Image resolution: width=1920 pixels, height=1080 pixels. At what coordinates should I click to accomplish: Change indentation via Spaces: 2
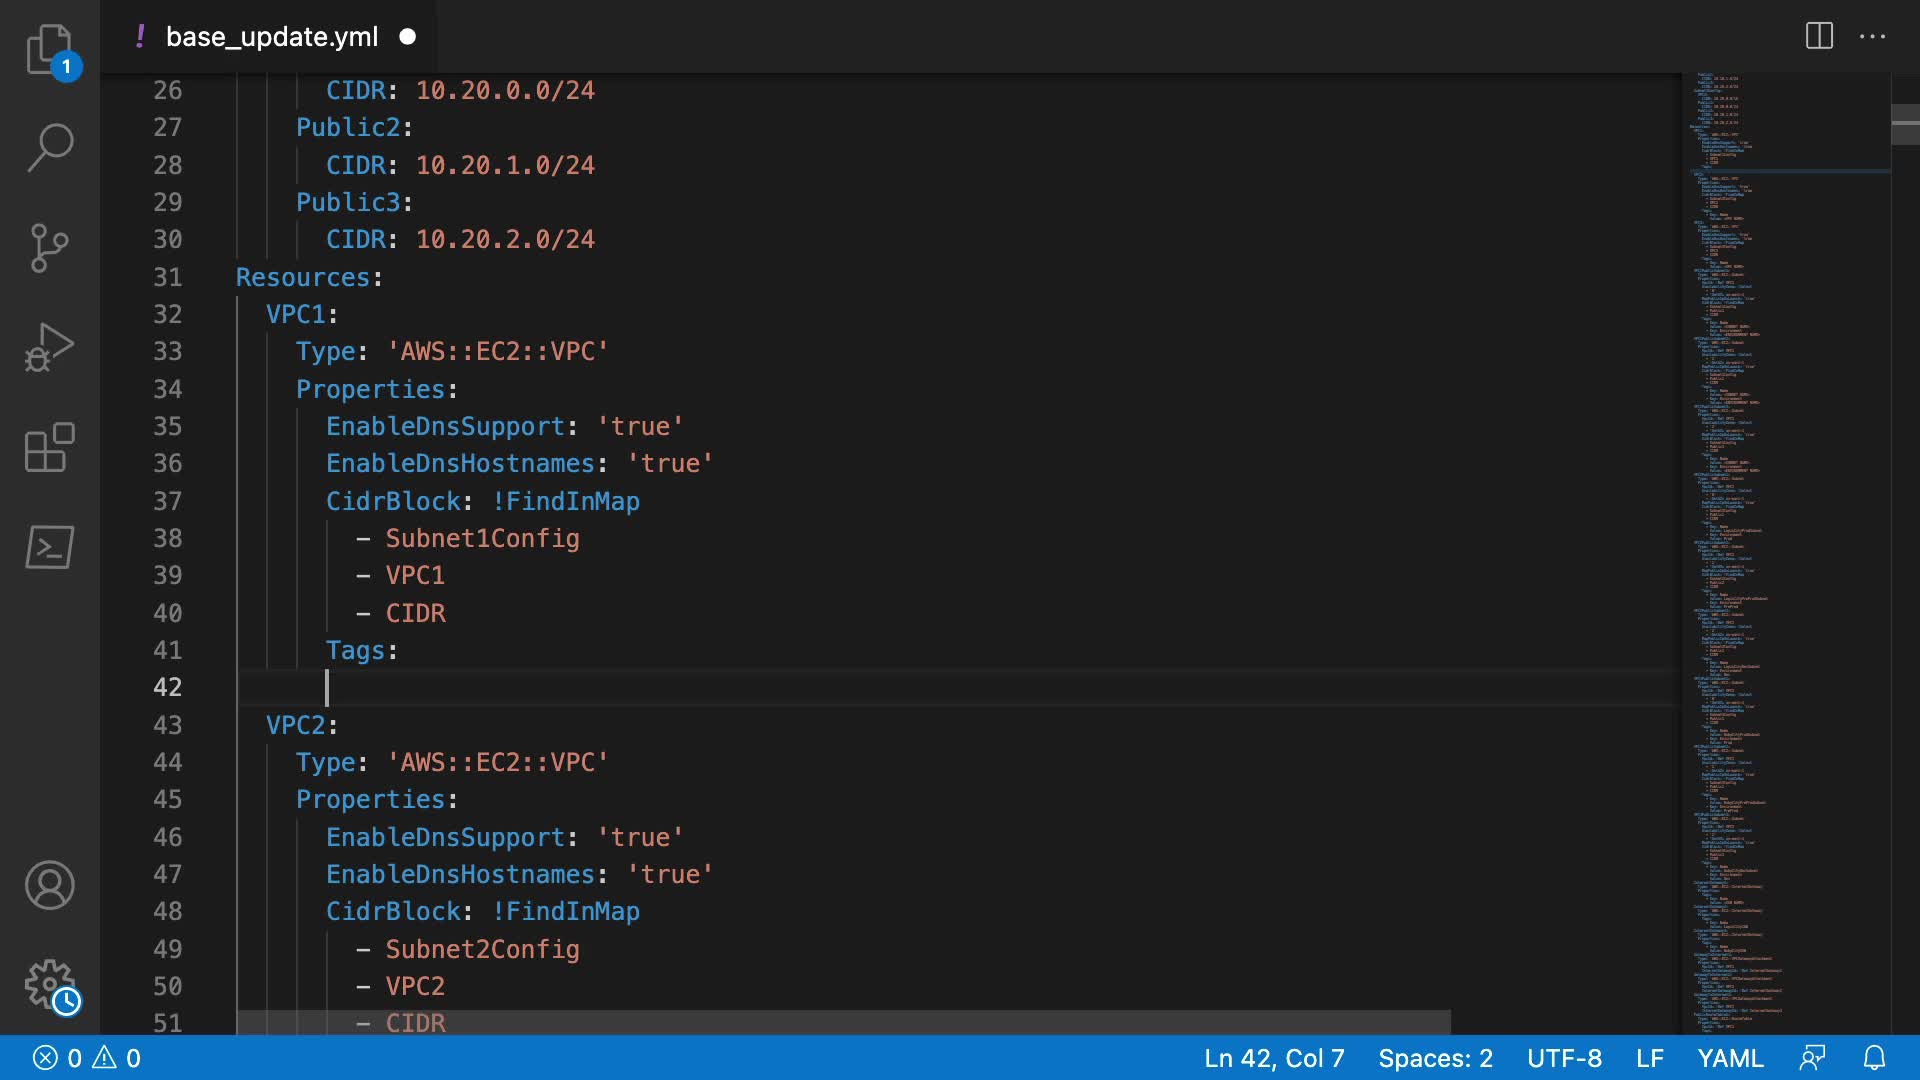point(1435,1058)
